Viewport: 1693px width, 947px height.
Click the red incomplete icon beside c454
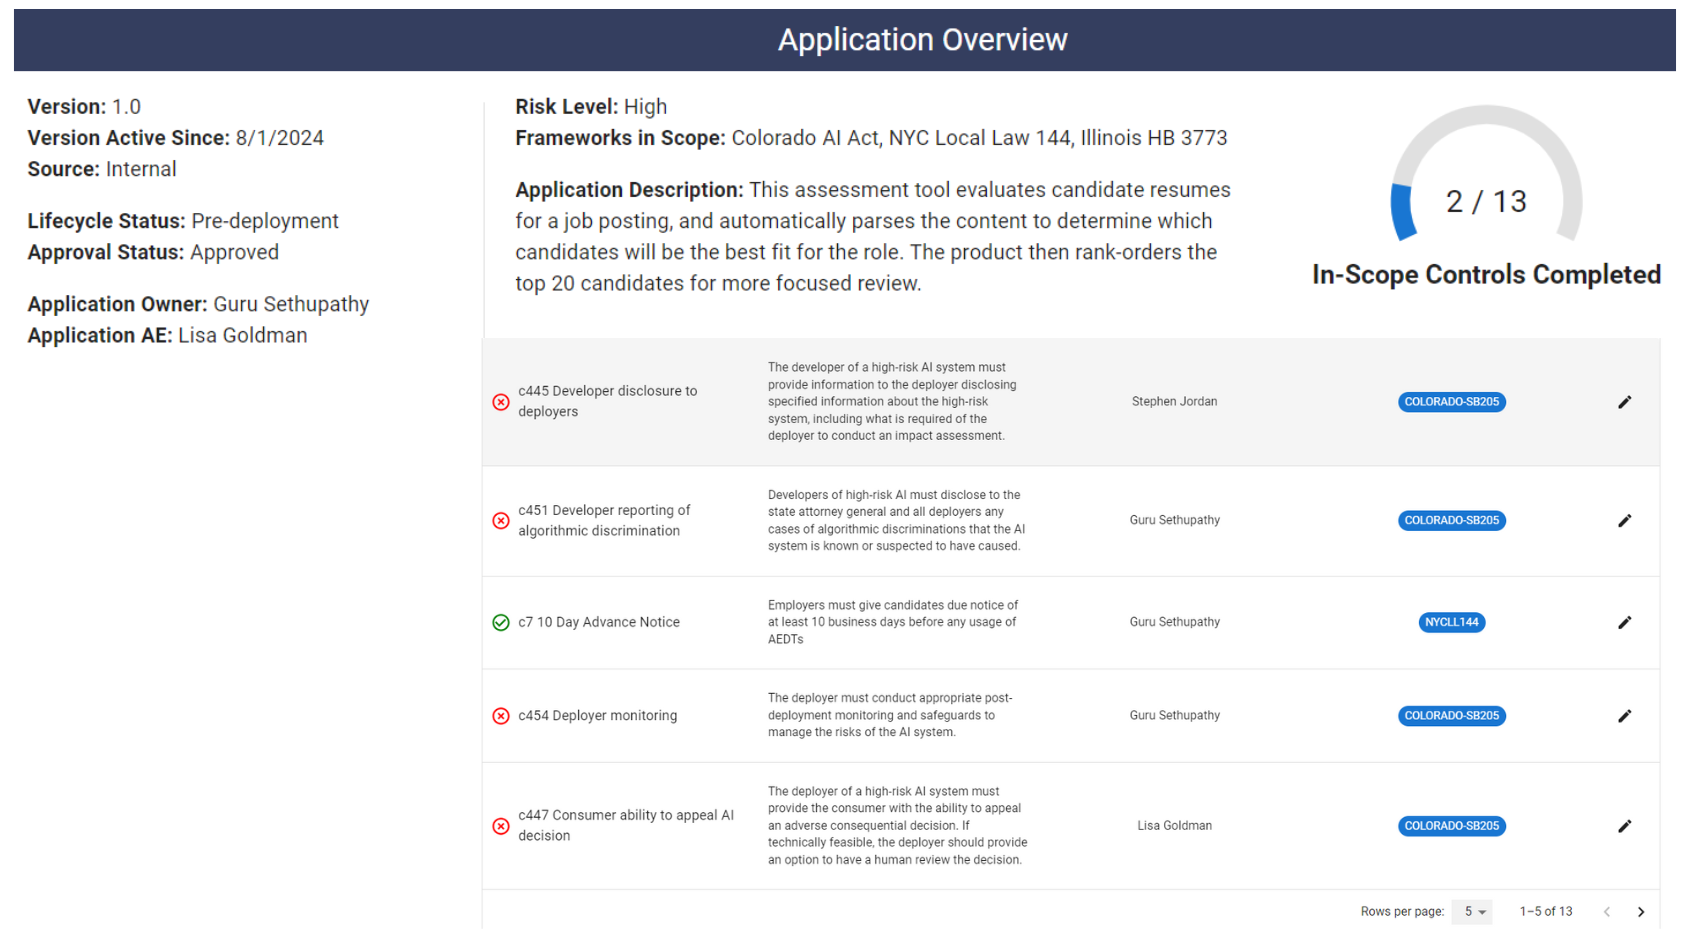click(x=501, y=715)
